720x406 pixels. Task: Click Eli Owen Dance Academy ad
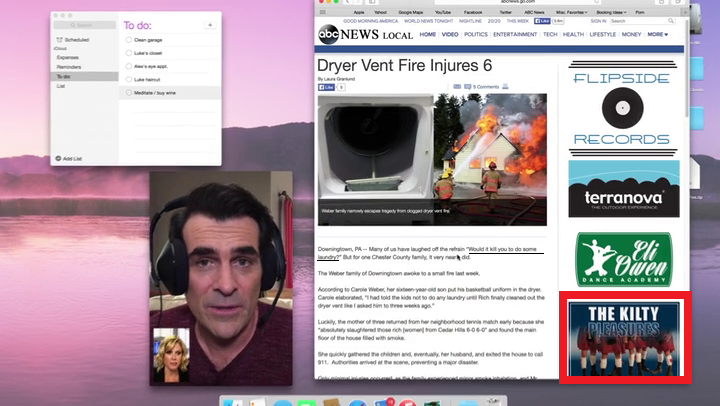pos(624,259)
